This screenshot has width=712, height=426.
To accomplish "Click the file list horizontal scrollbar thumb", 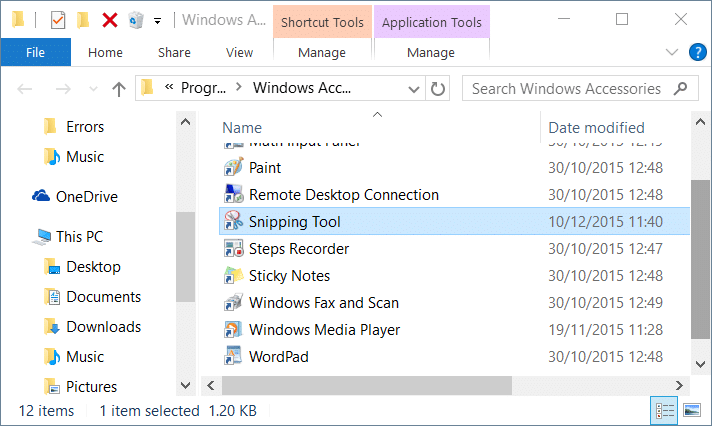I will (x=366, y=386).
